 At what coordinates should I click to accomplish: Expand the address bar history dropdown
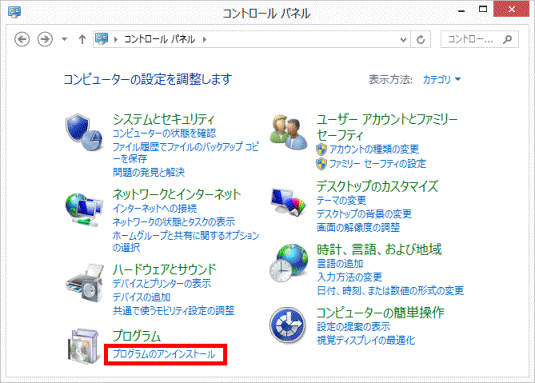403,40
